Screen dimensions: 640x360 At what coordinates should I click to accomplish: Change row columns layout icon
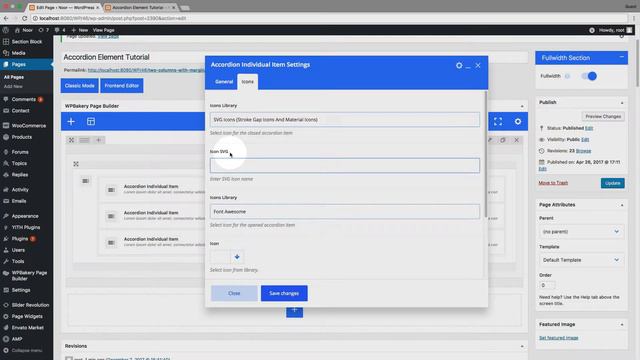pos(84,140)
